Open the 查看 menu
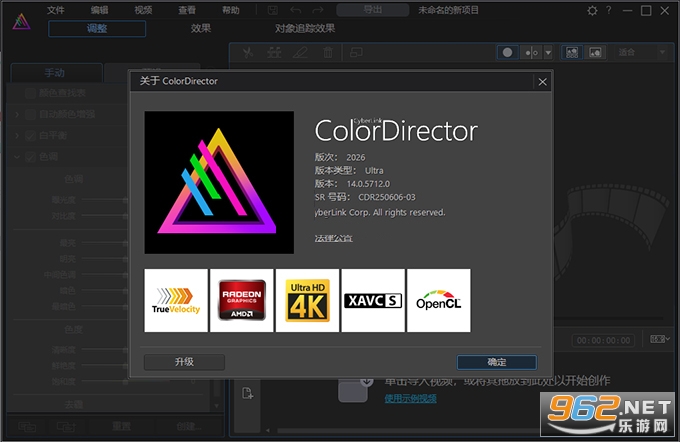The image size is (680, 442). [x=187, y=10]
